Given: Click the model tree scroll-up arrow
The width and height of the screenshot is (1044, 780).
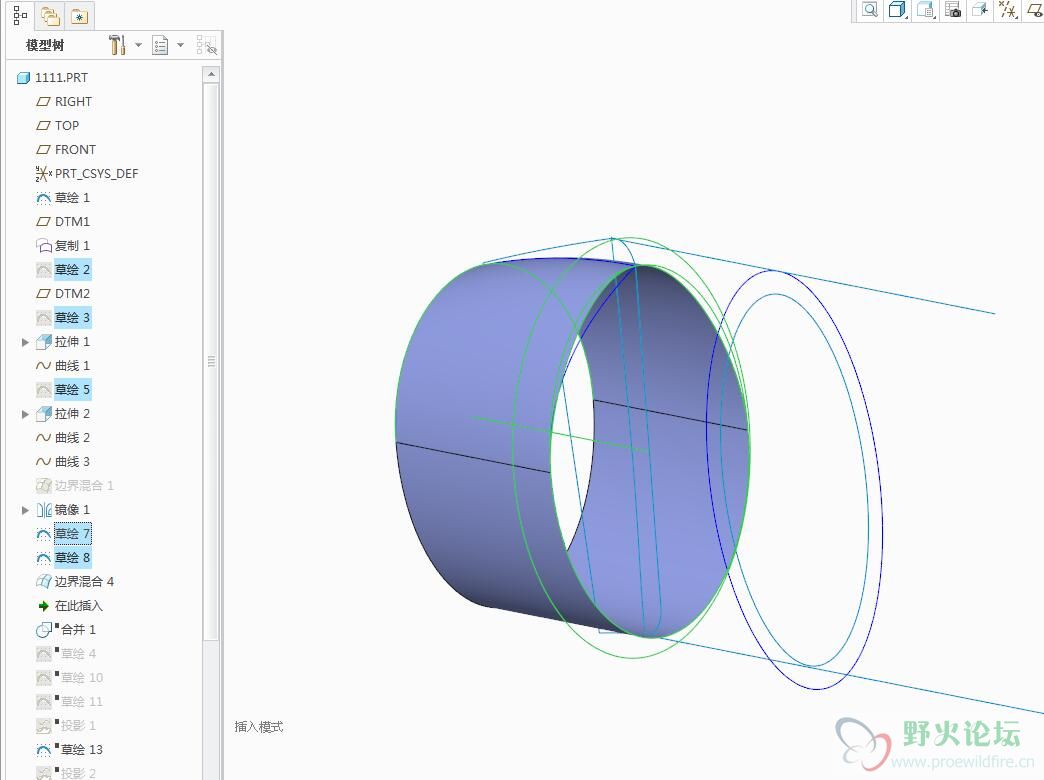Looking at the screenshot, I should pyautogui.click(x=211, y=74).
